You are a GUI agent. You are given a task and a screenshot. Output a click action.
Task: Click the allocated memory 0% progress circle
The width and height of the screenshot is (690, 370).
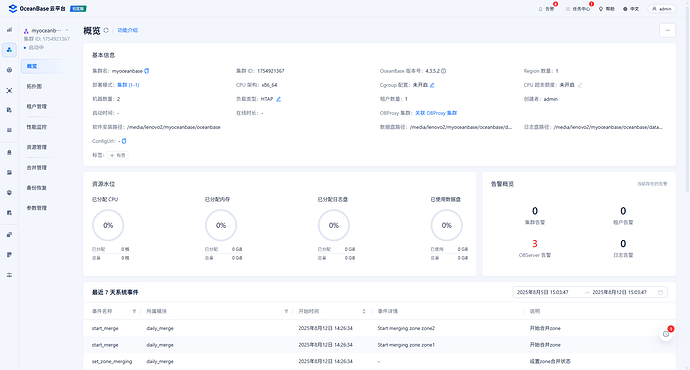[221, 225]
